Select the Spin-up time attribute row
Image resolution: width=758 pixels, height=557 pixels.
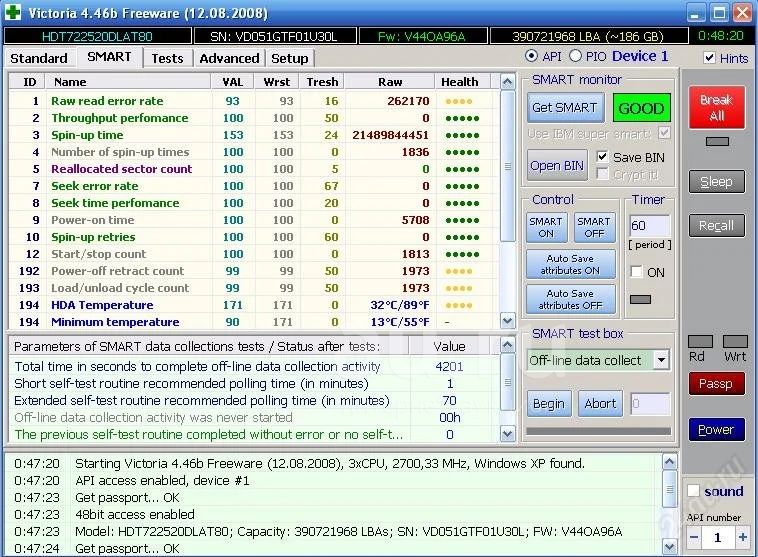[254, 135]
